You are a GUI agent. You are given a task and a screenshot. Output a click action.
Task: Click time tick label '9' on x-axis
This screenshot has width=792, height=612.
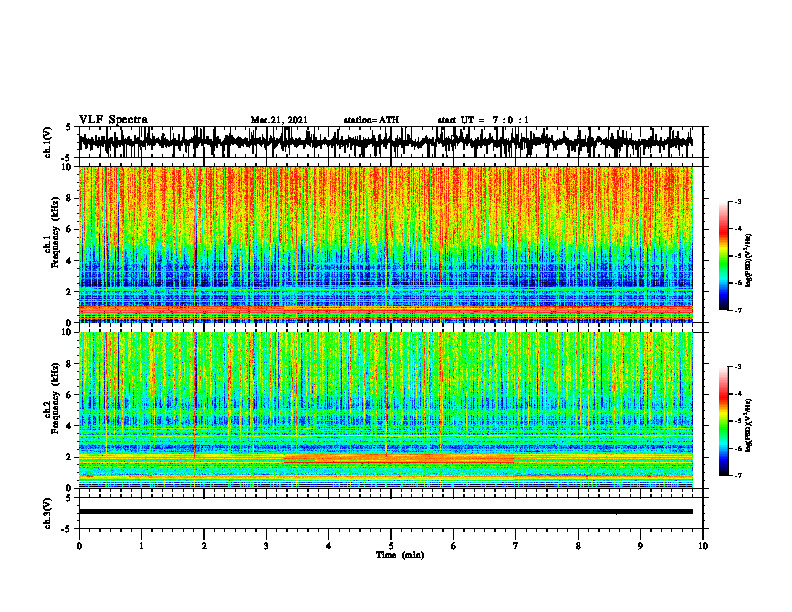click(640, 546)
